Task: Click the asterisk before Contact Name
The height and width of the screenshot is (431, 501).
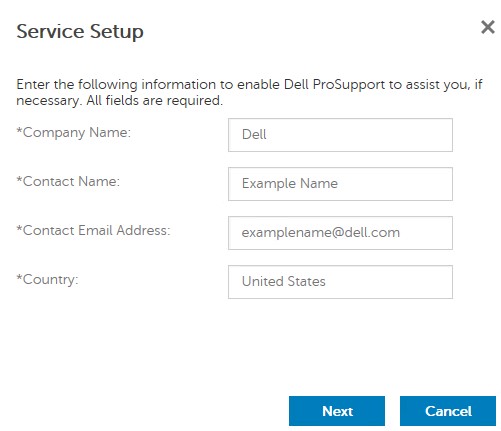Action: pos(19,179)
